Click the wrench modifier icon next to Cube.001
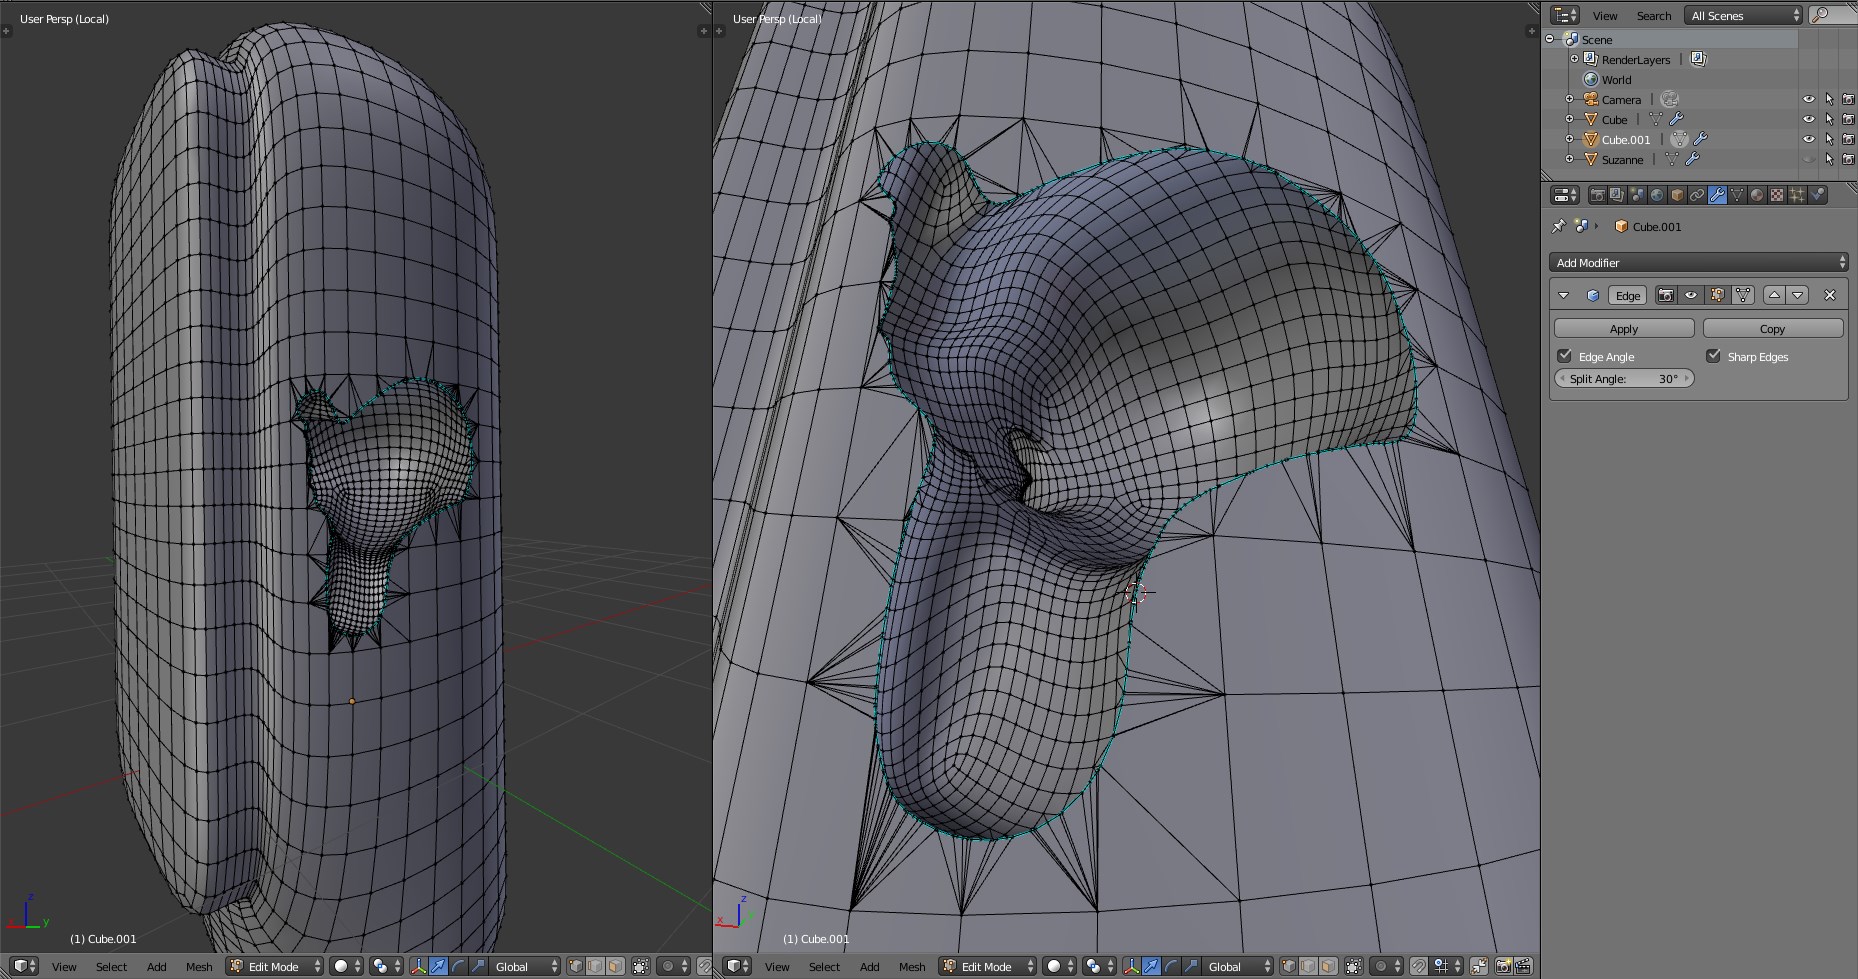This screenshot has width=1858, height=979. pos(1700,139)
